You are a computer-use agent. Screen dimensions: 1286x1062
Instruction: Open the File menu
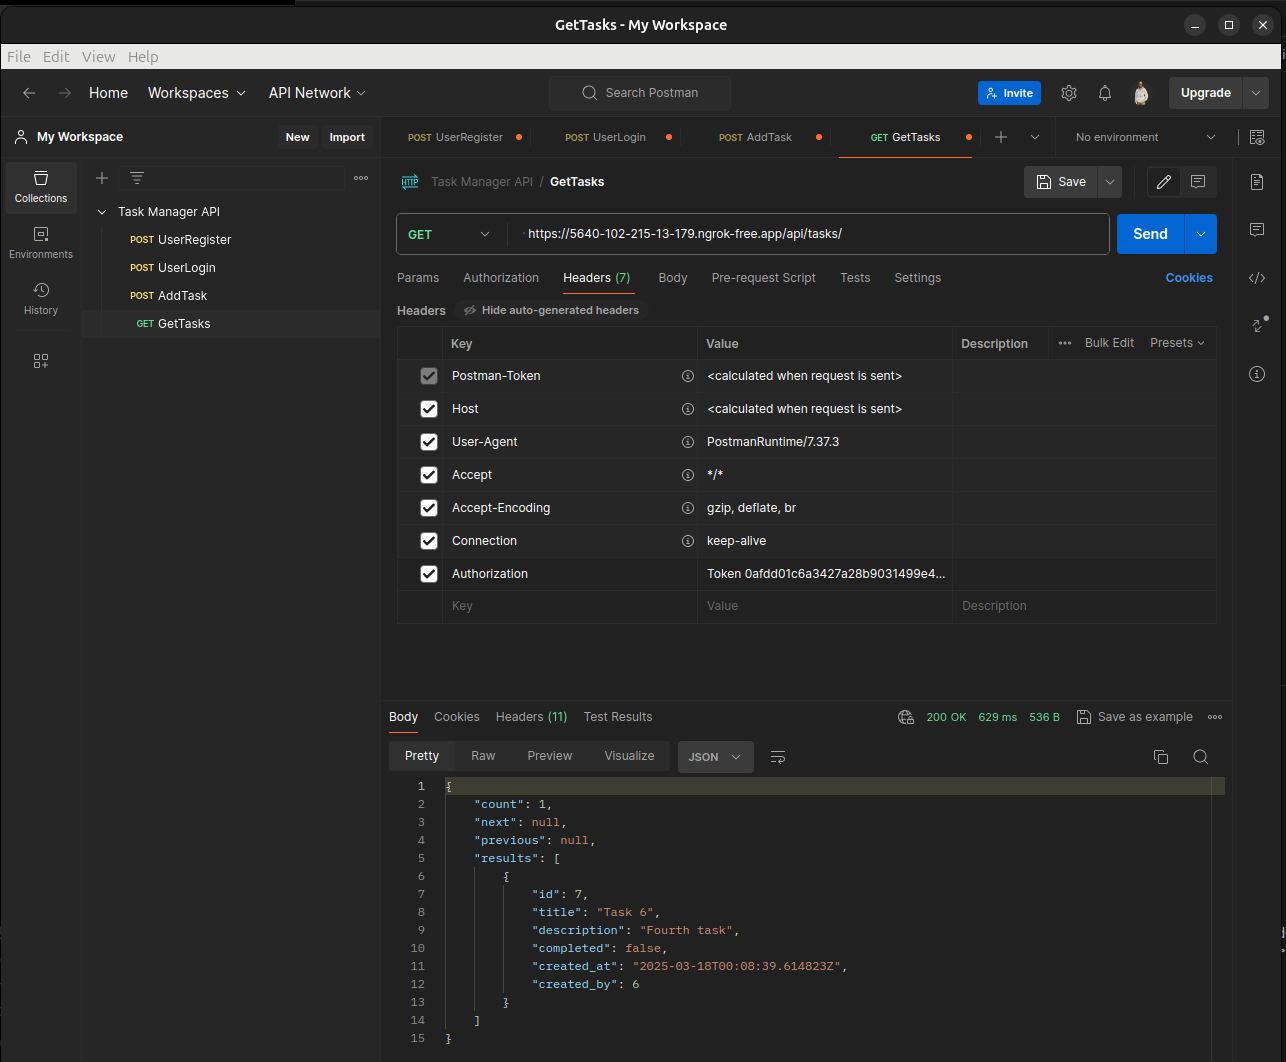pyautogui.click(x=19, y=57)
